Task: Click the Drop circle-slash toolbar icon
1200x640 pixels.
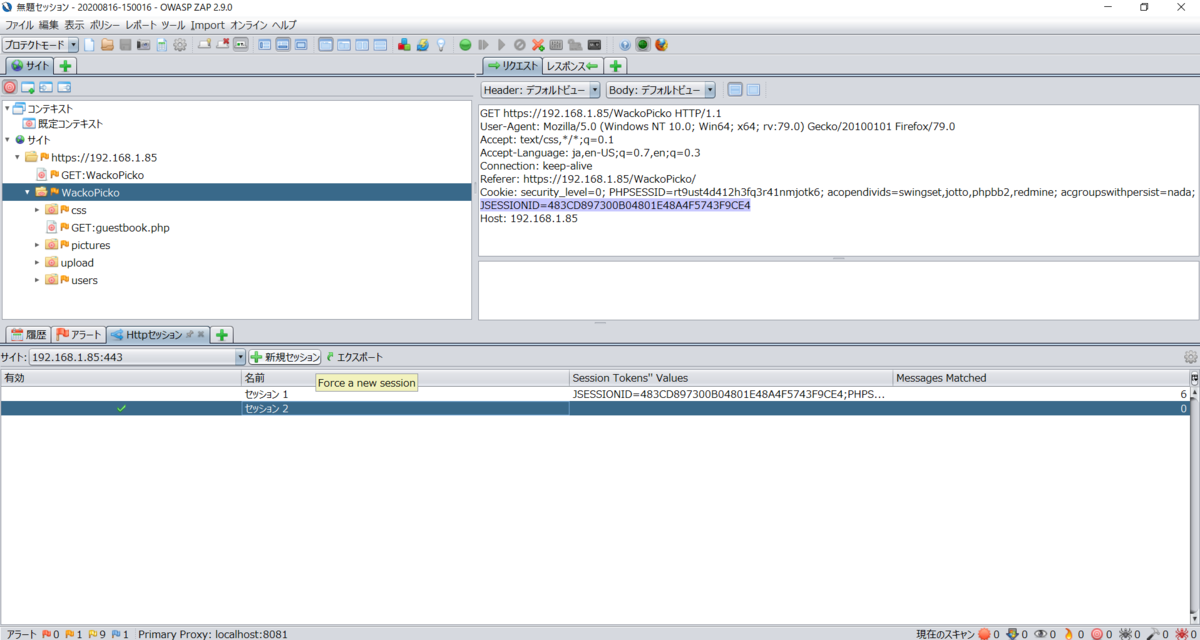Action: [x=520, y=45]
